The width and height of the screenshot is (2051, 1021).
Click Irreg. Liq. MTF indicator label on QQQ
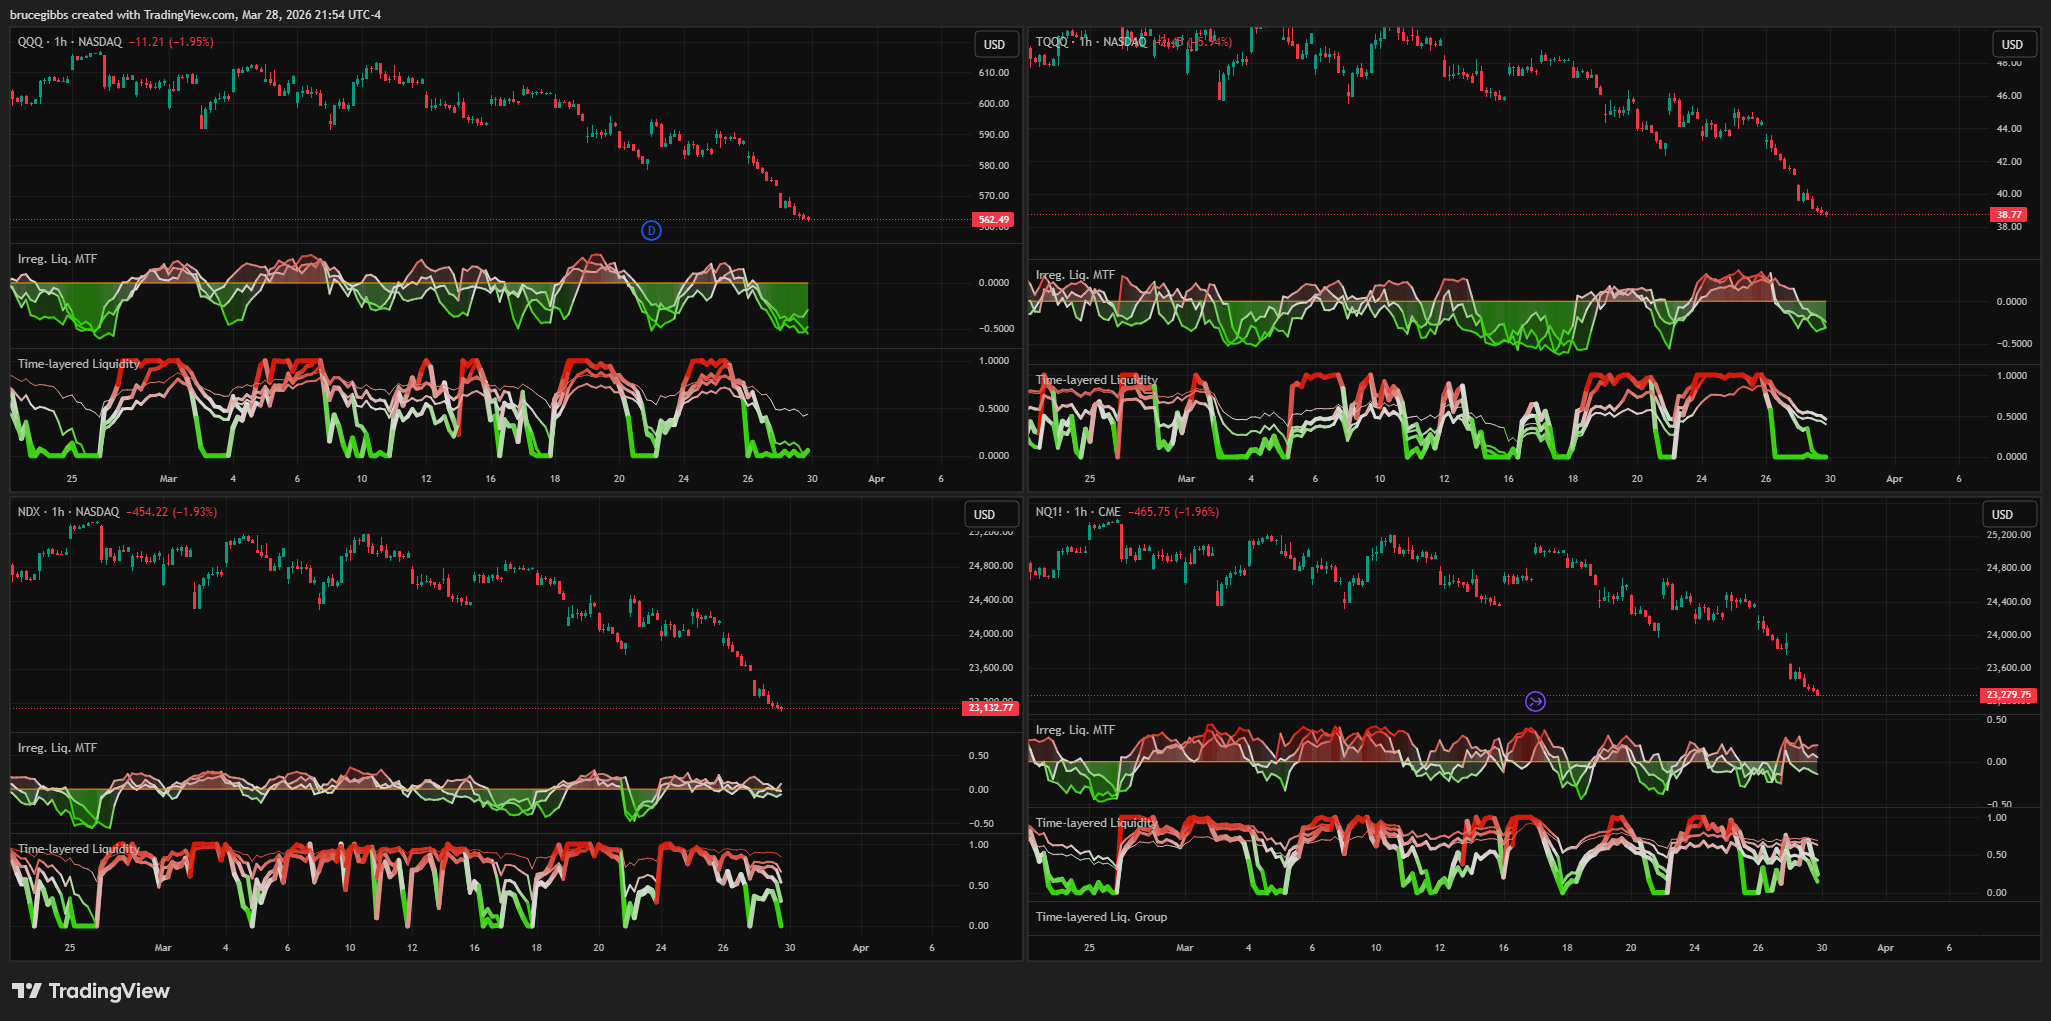coord(57,259)
